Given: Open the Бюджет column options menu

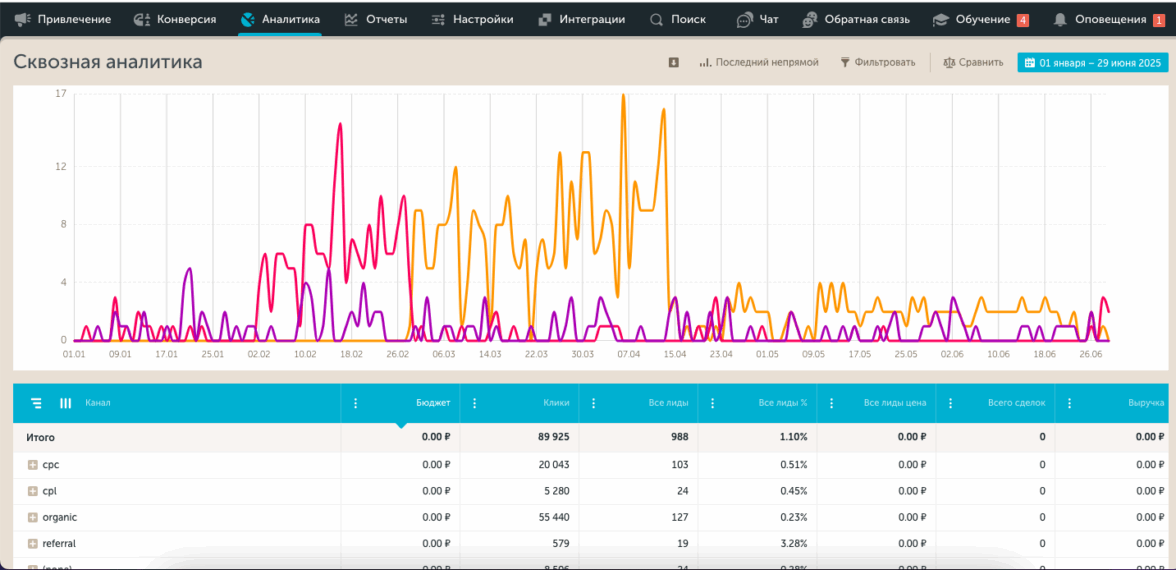Looking at the screenshot, I should pos(355,403).
